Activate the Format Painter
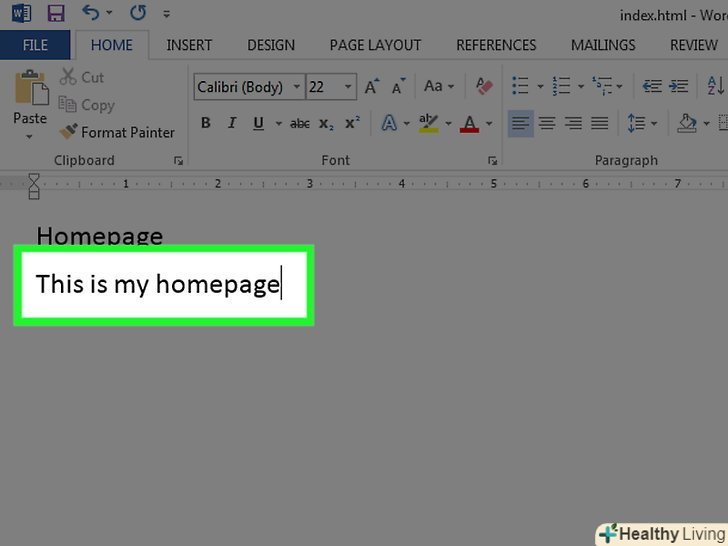Viewport: 728px width, 546px height. [117, 132]
